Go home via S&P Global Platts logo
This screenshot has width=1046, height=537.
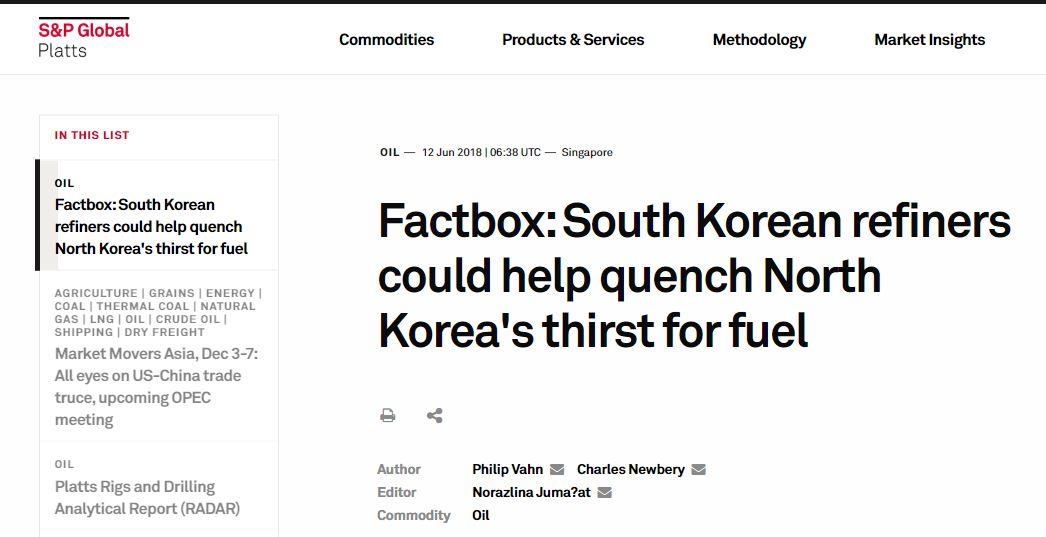83,39
